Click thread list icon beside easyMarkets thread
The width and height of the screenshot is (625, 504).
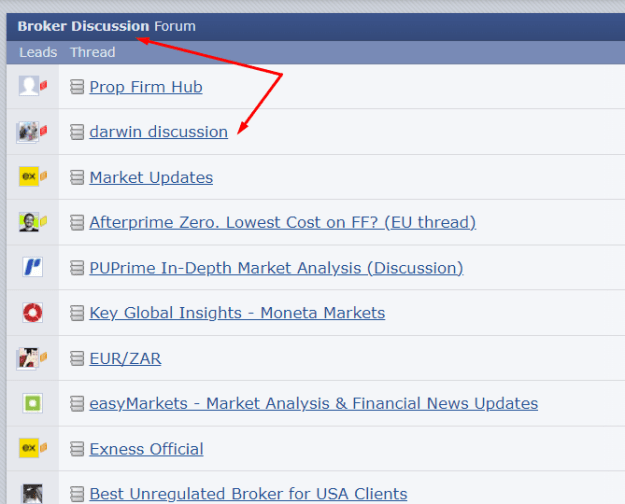coord(77,404)
